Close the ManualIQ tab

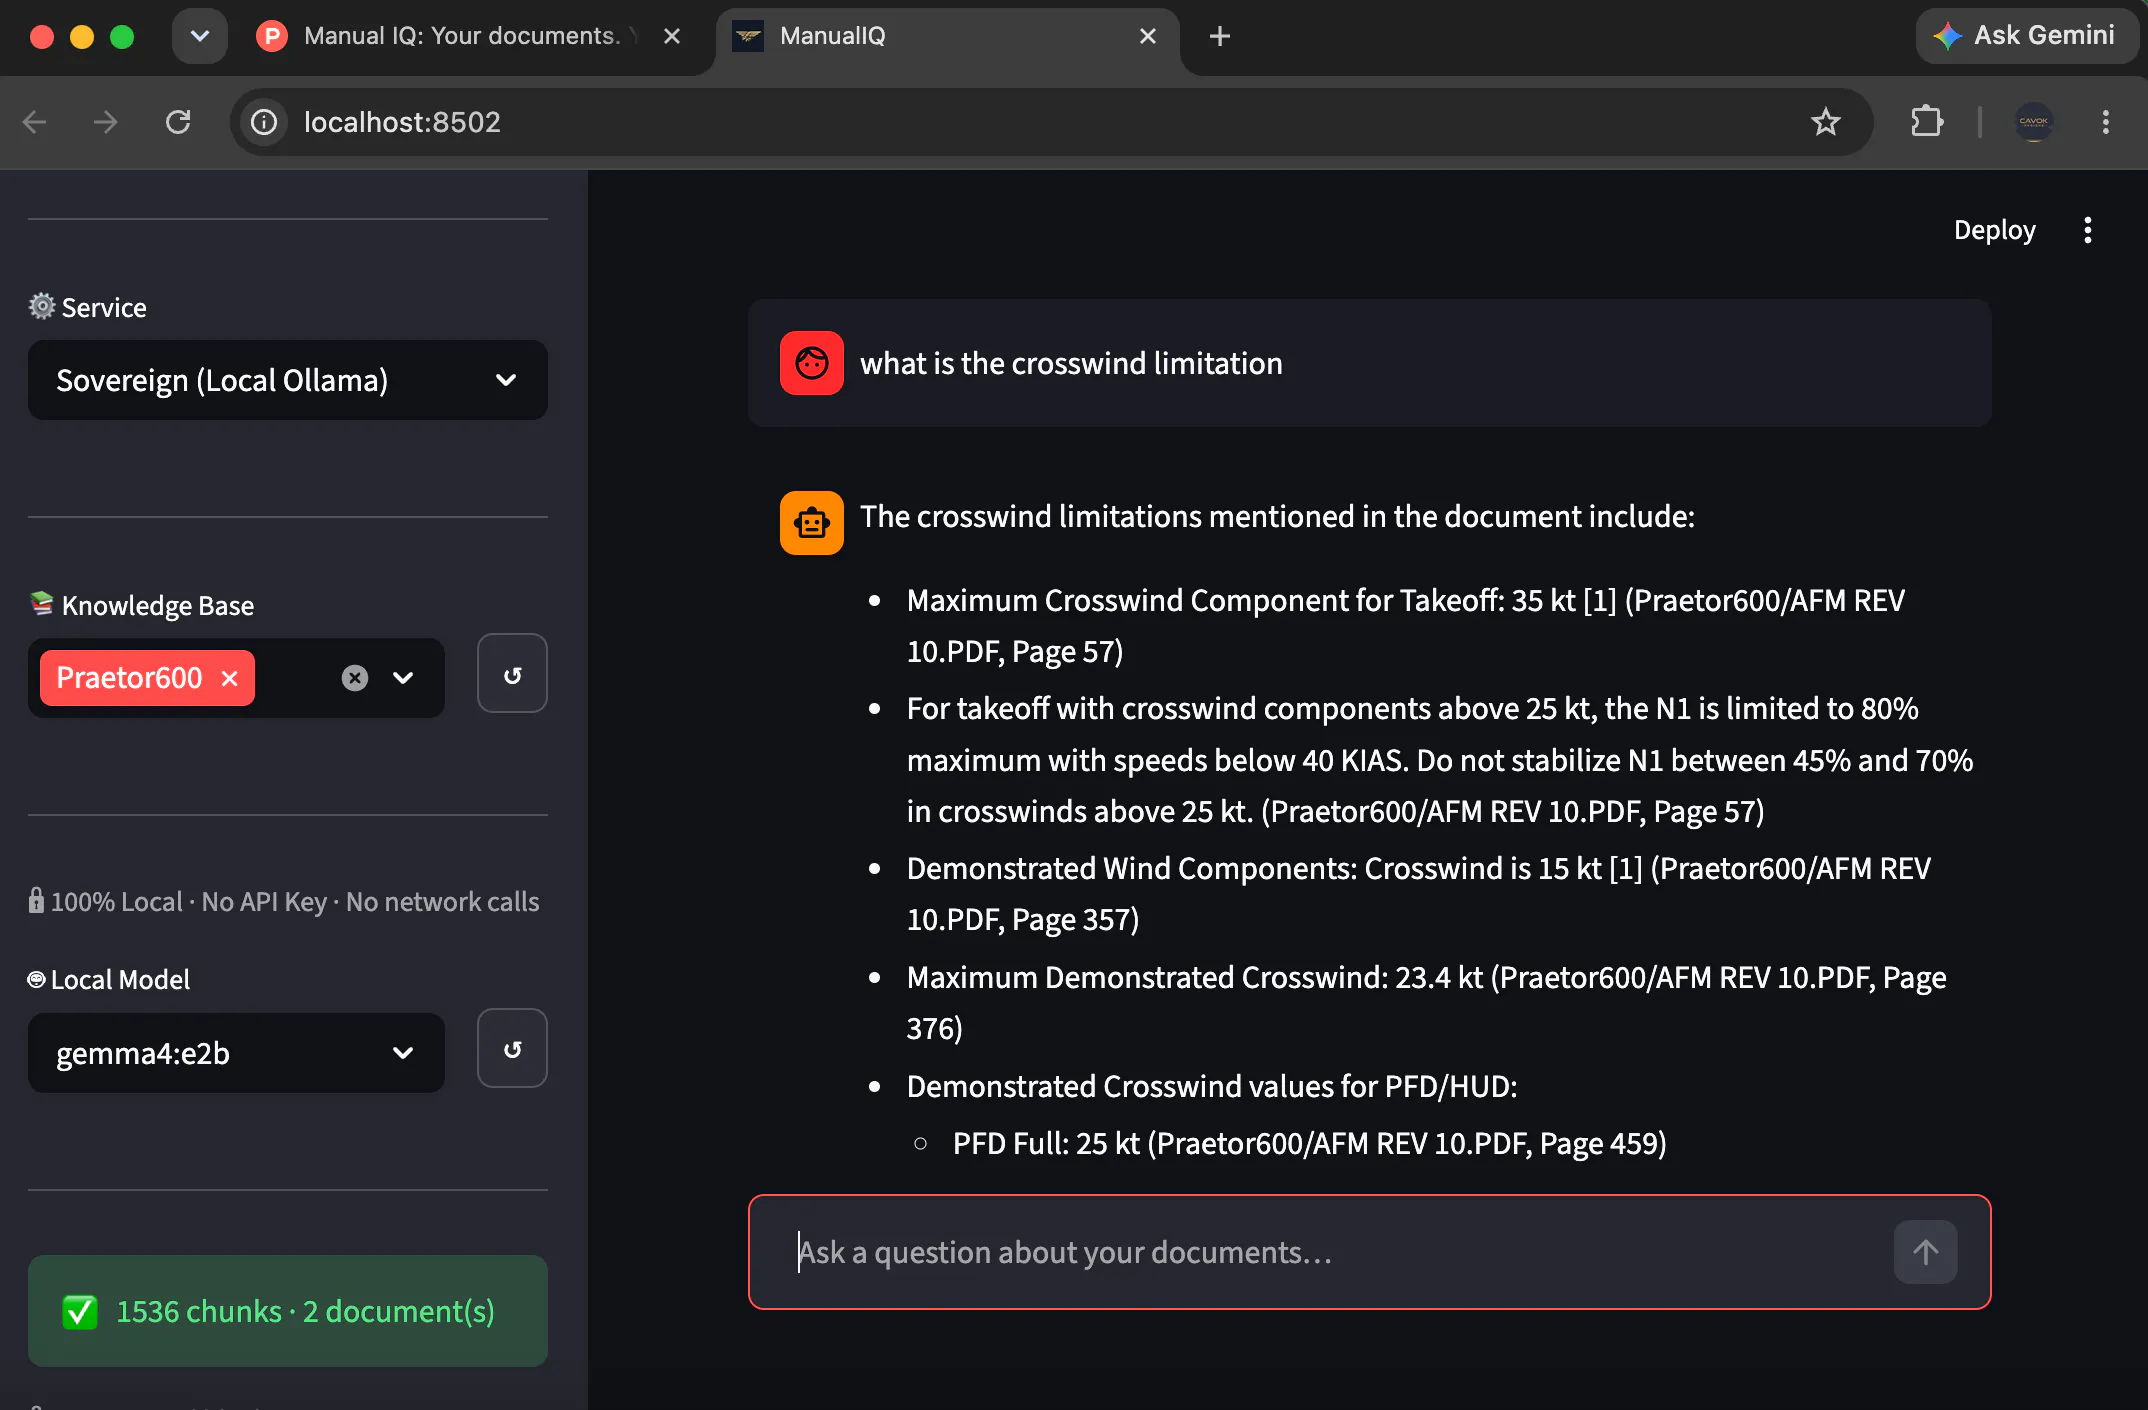click(1147, 37)
